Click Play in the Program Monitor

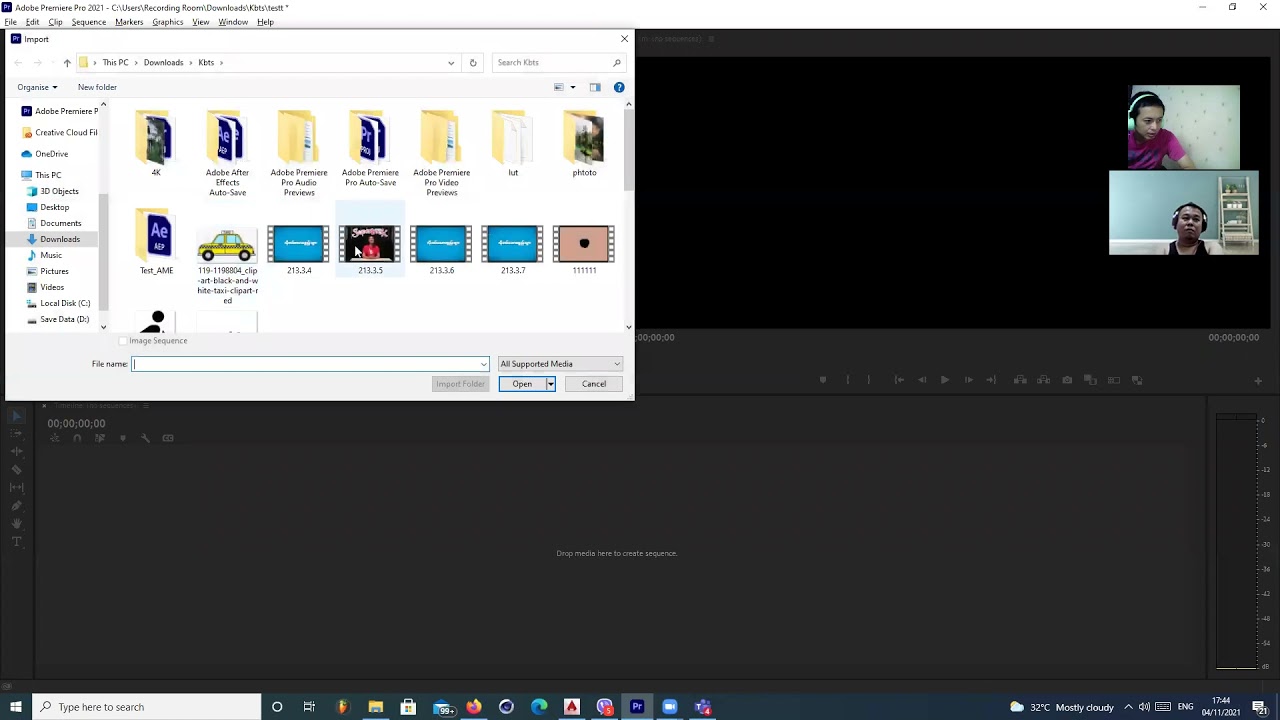(x=944, y=380)
